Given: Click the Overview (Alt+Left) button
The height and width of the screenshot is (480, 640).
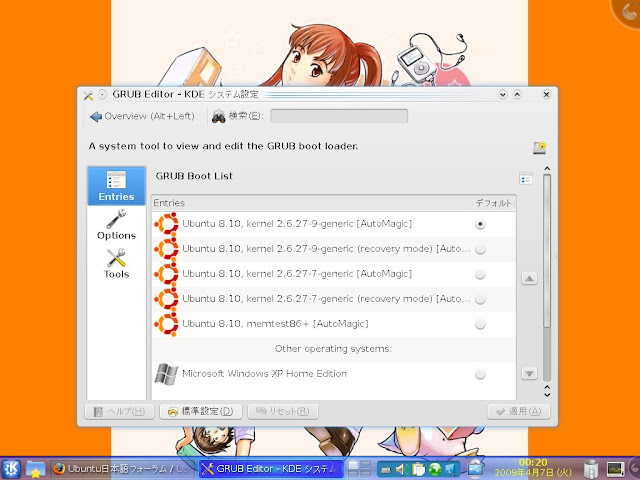Looking at the screenshot, I should pyautogui.click(x=142, y=116).
